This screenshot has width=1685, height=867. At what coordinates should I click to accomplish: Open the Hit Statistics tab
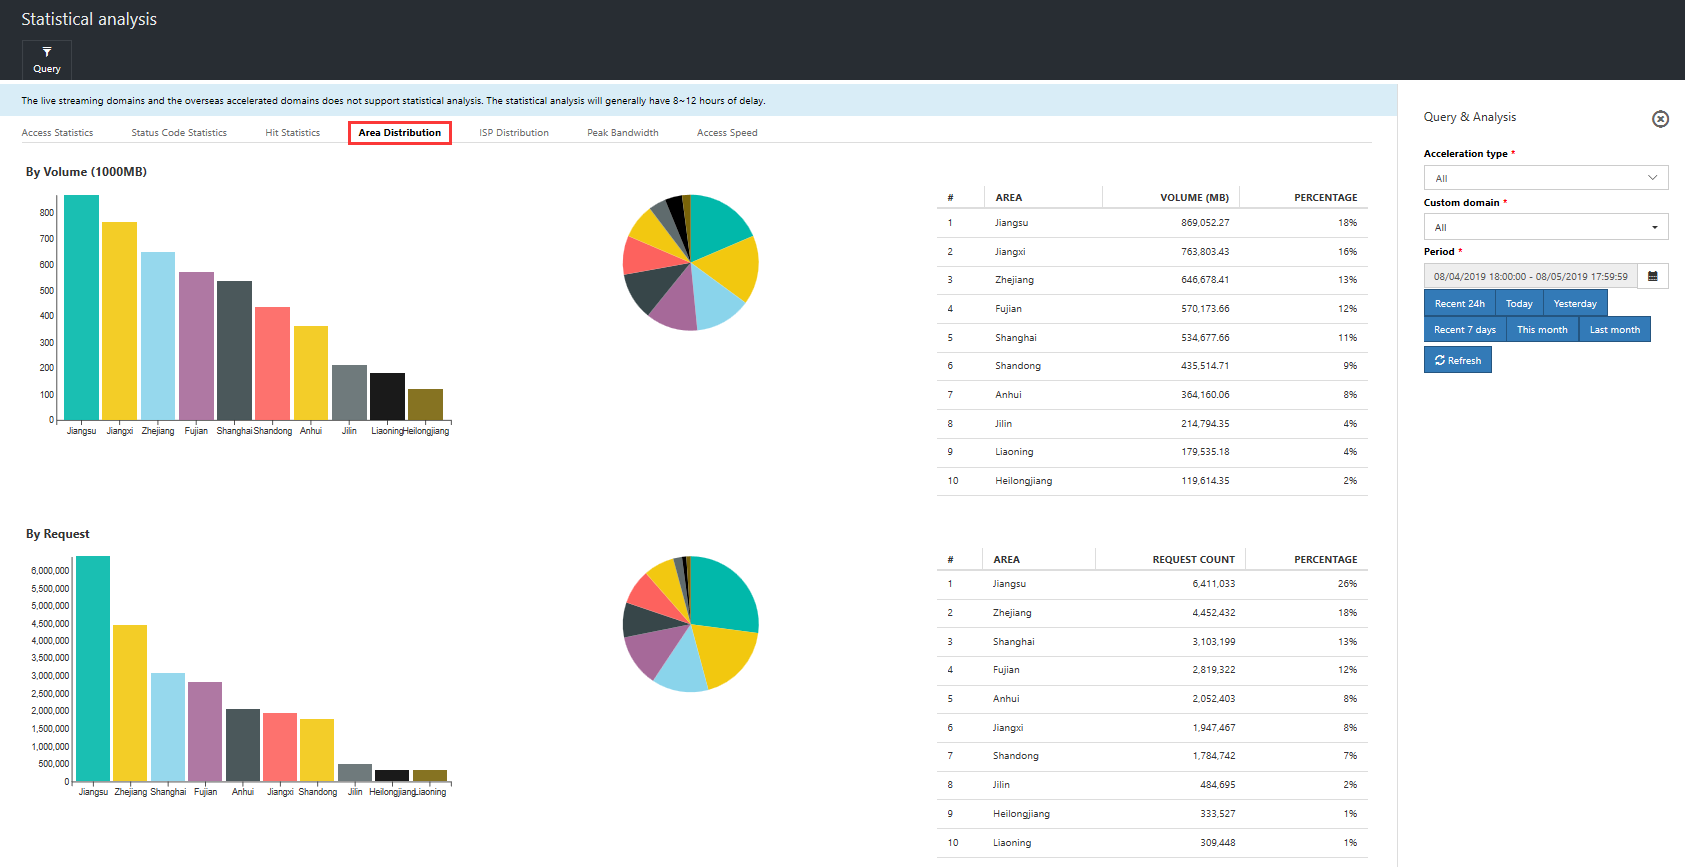[293, 133]
